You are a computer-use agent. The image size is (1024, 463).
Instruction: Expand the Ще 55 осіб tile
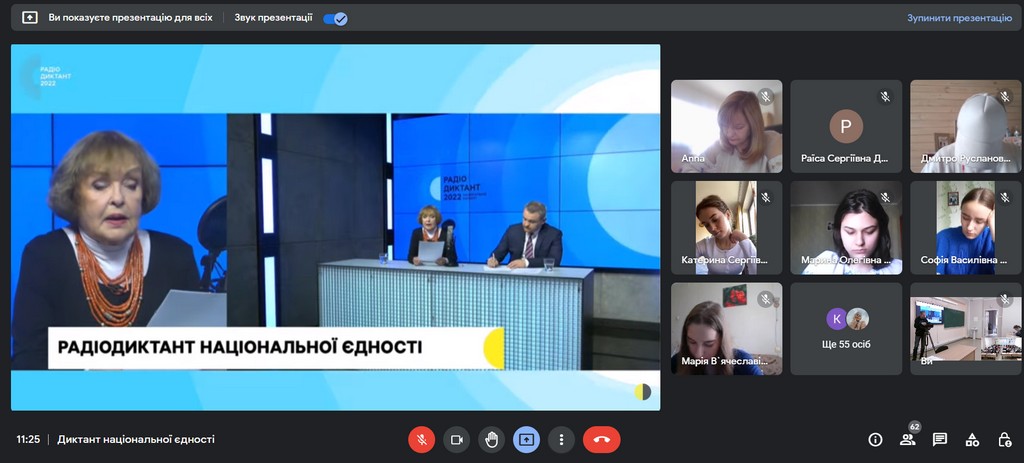pos(846,329)
